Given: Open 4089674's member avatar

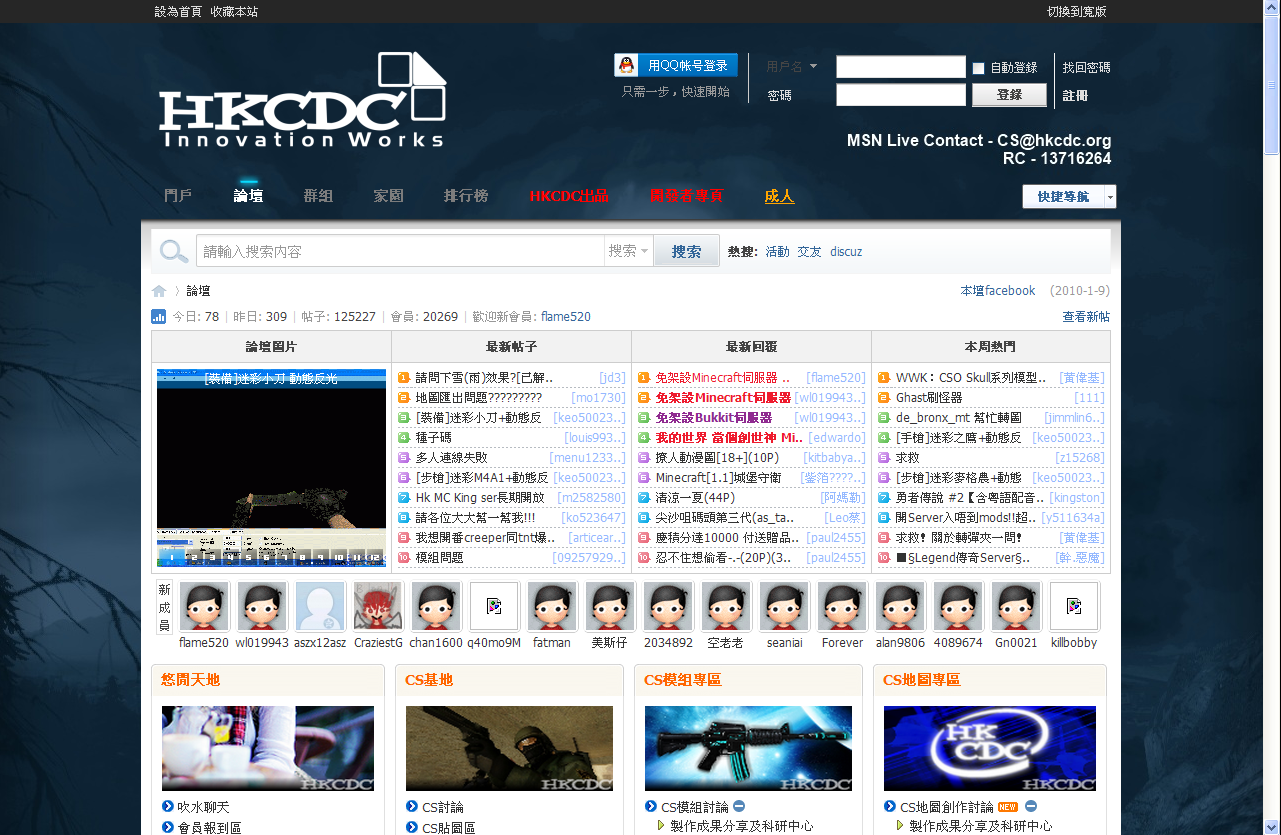Looking at the screenshot, I should [x=958, y=607].
